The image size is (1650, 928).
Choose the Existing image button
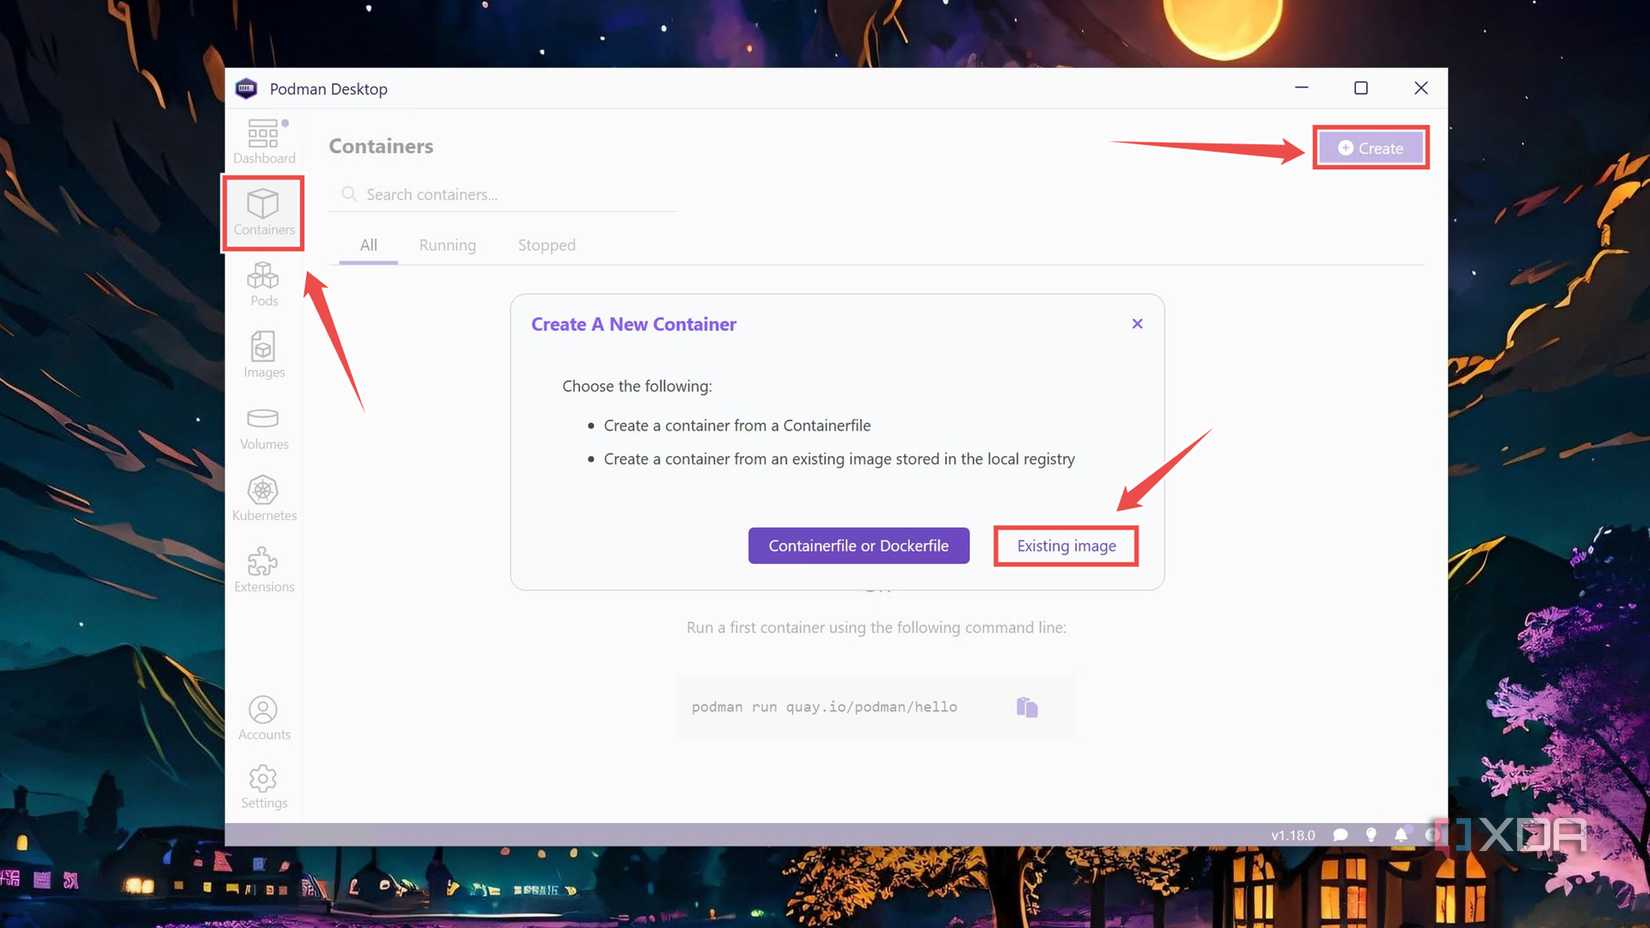(1066, 546)
